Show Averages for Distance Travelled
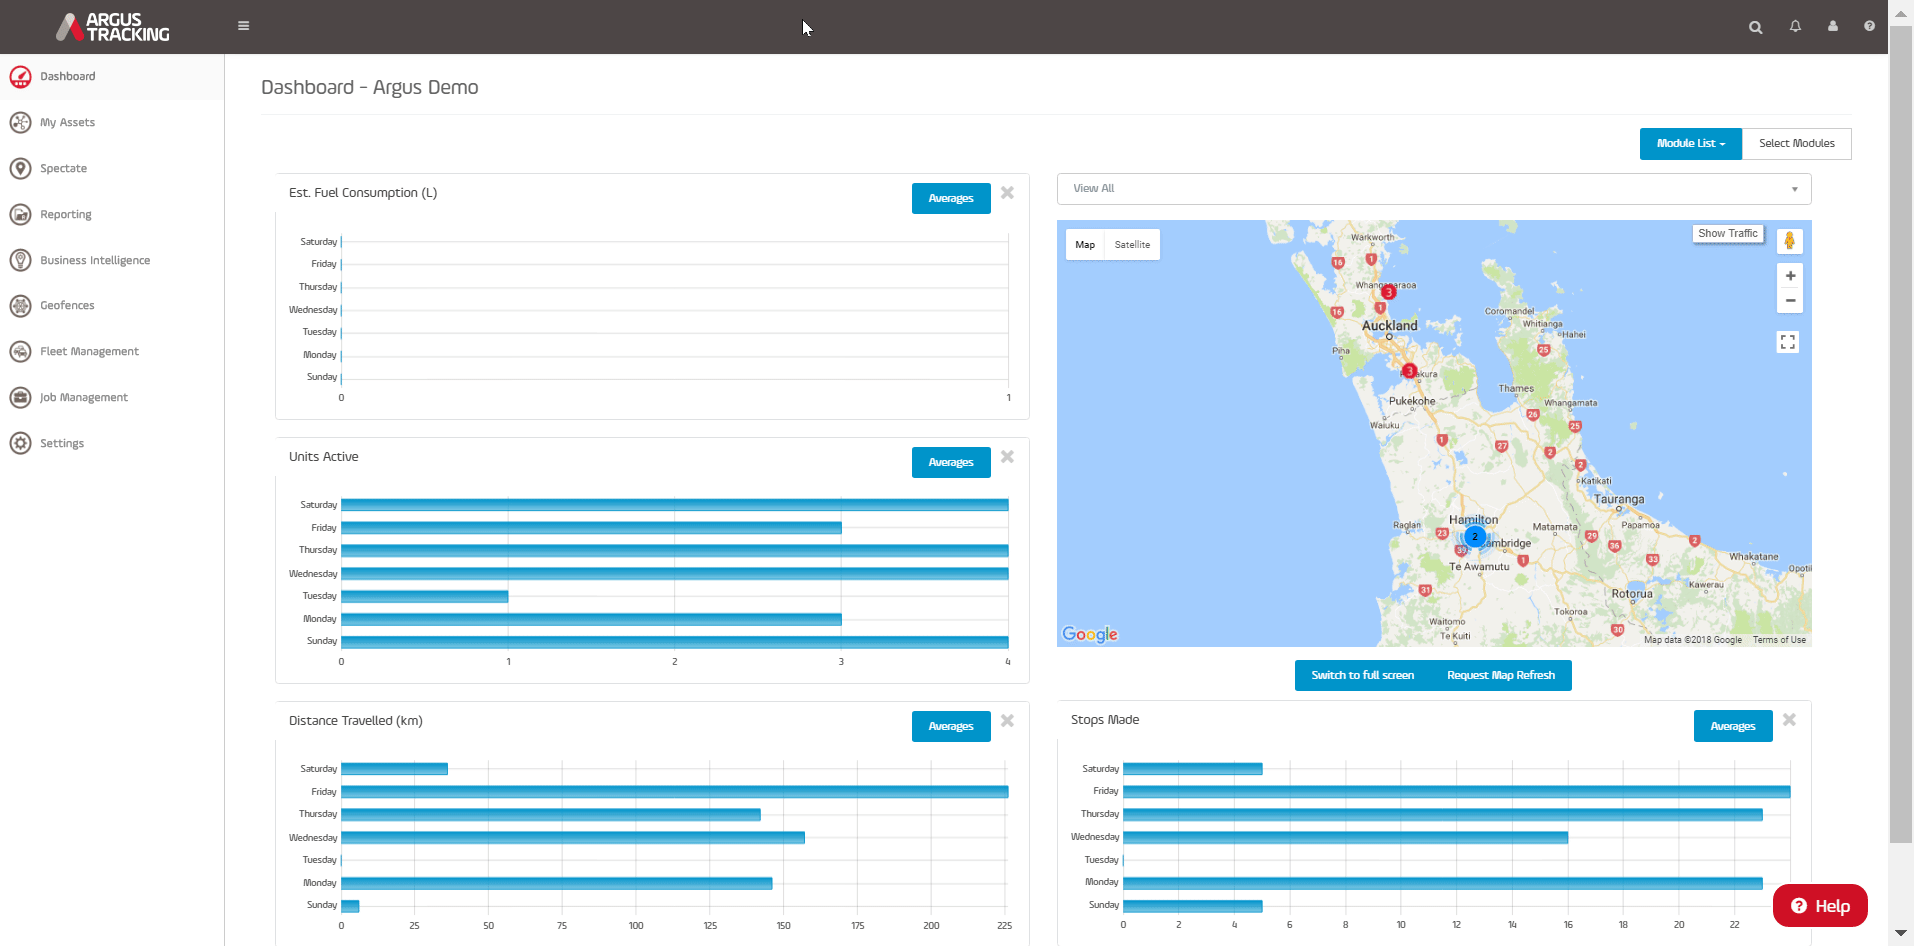This screenshot has width=1914, height=946. click(951, 726)
